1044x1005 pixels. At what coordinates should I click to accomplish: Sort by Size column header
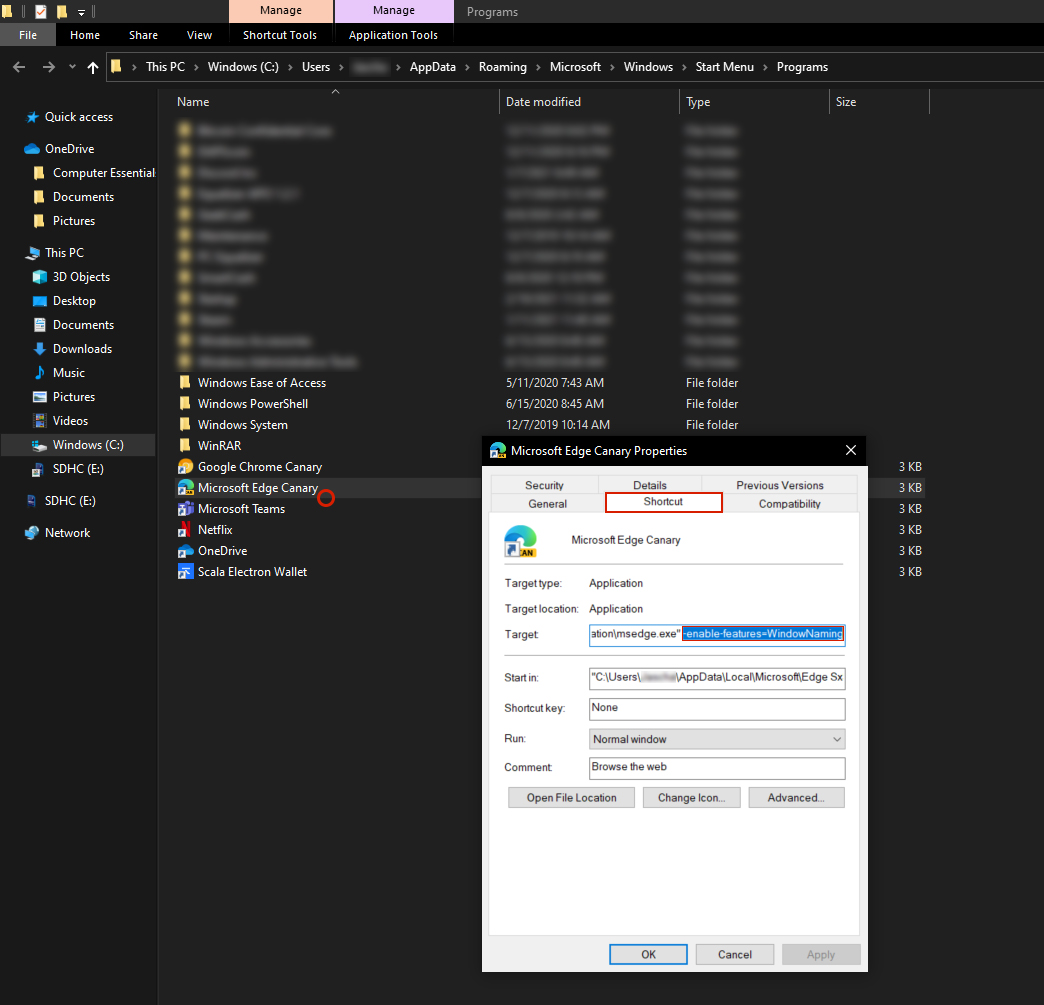point(846,102)
